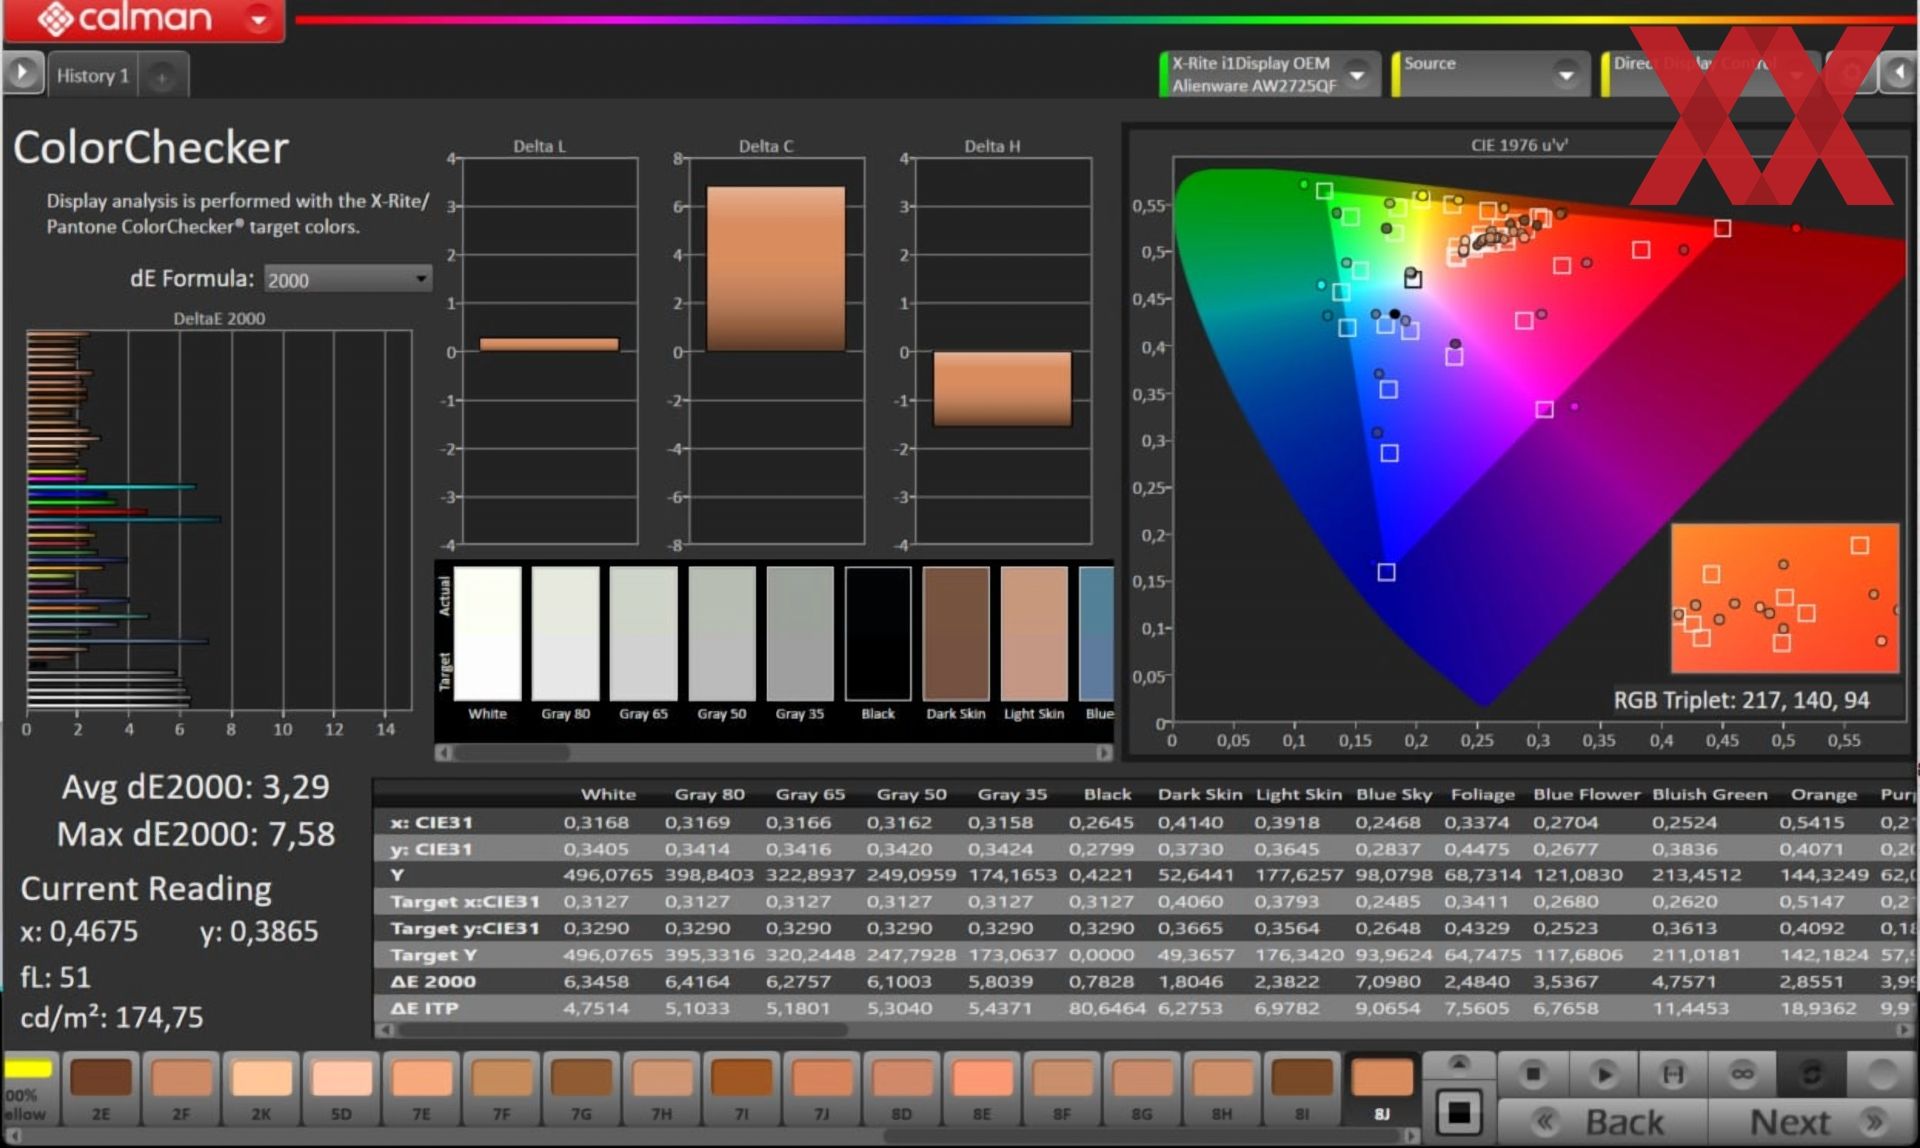Viewport: 1920px width, 1148px height.
Task: Click the Dark Skin comparison swatch
Action: pos(956,633)
